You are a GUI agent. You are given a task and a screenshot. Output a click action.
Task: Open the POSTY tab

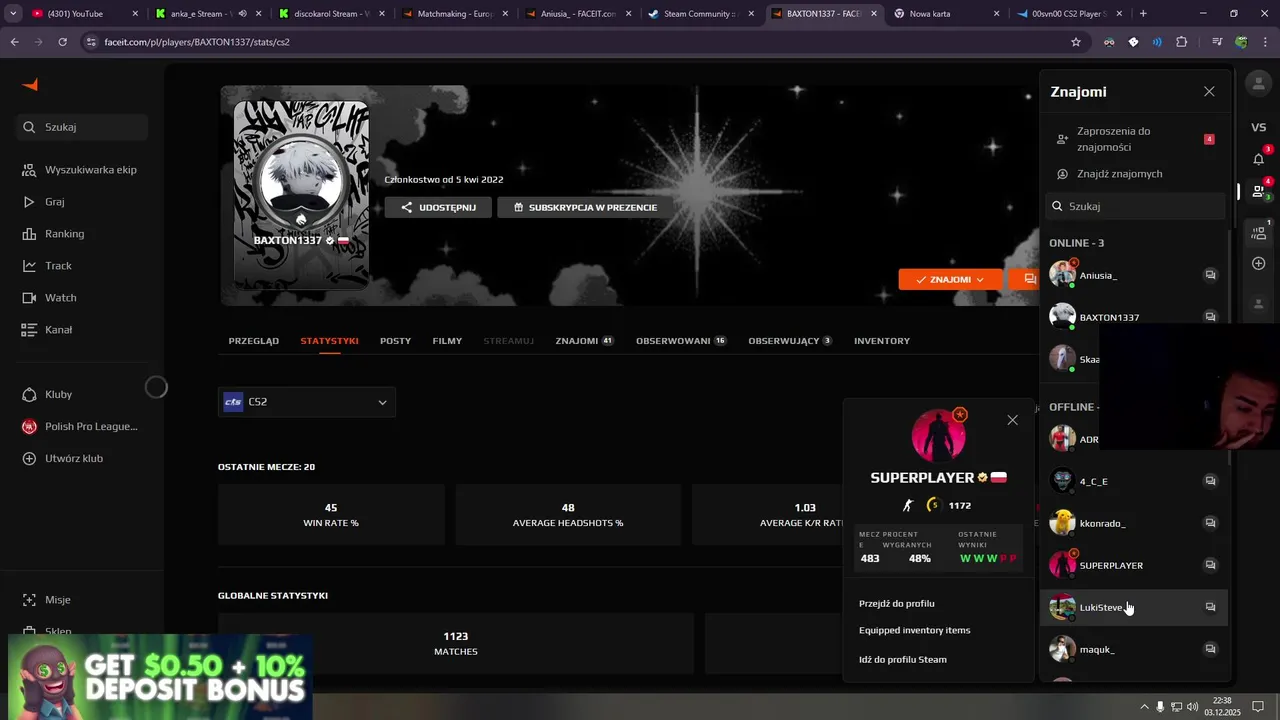click(x=395, y=341)
